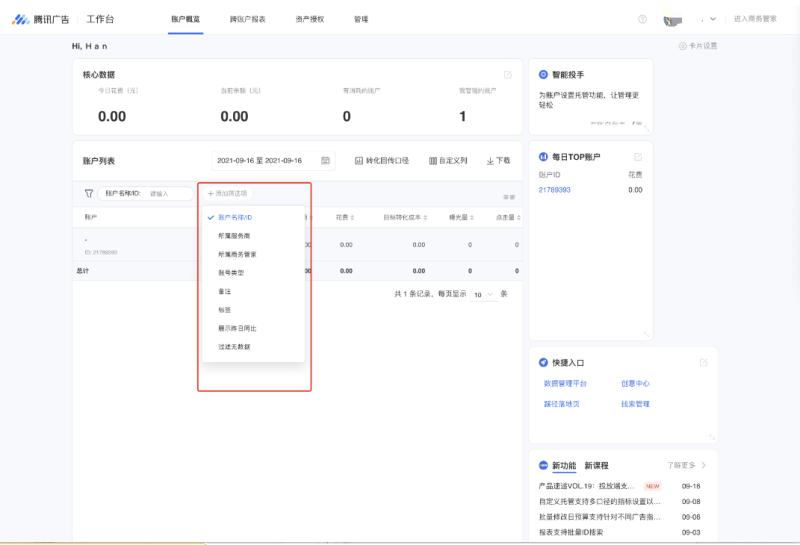Open the 2021-09-16 date range field
The image size is (800, 545).
(273, 160)
